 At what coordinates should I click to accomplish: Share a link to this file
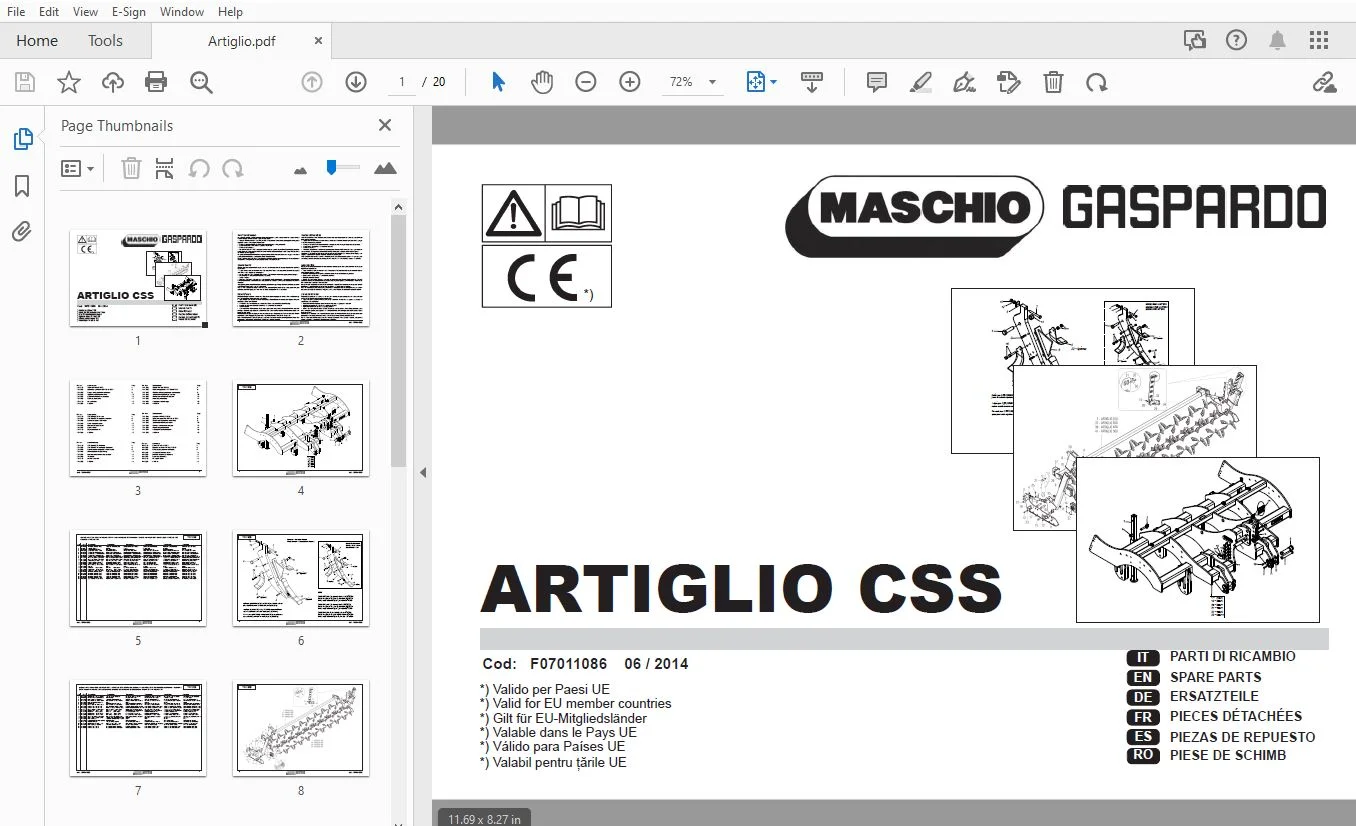[x=1325, y=82]
